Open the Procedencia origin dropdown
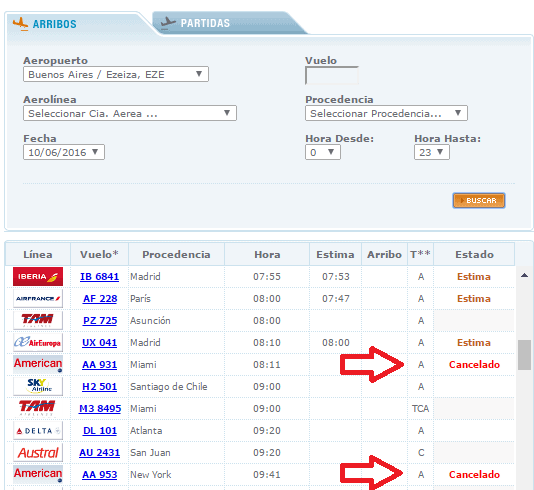The height and width of the screenshot is (490, 534). (x=386, y=113)
